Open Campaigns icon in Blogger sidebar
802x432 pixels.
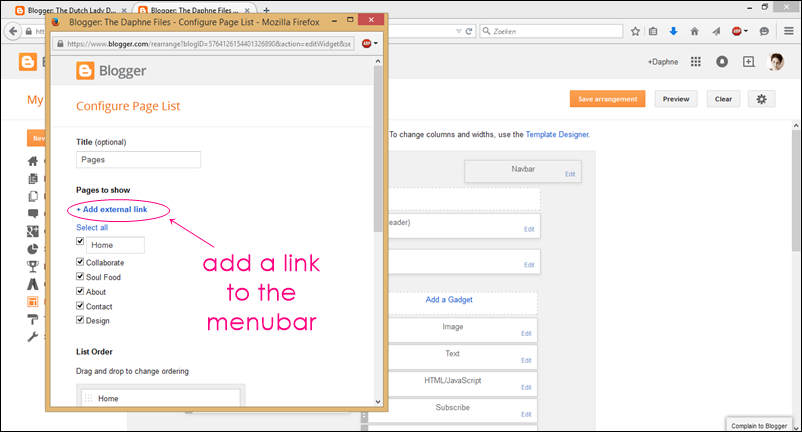point(33,284)
